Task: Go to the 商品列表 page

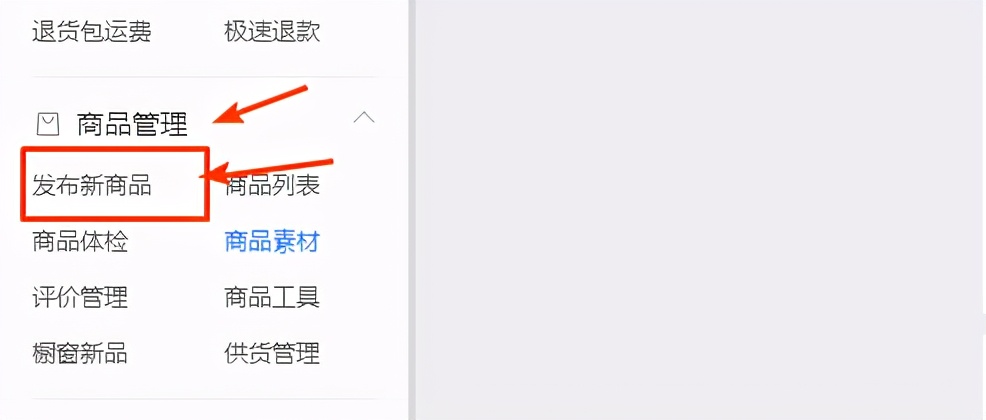Action: coord(272,185)
